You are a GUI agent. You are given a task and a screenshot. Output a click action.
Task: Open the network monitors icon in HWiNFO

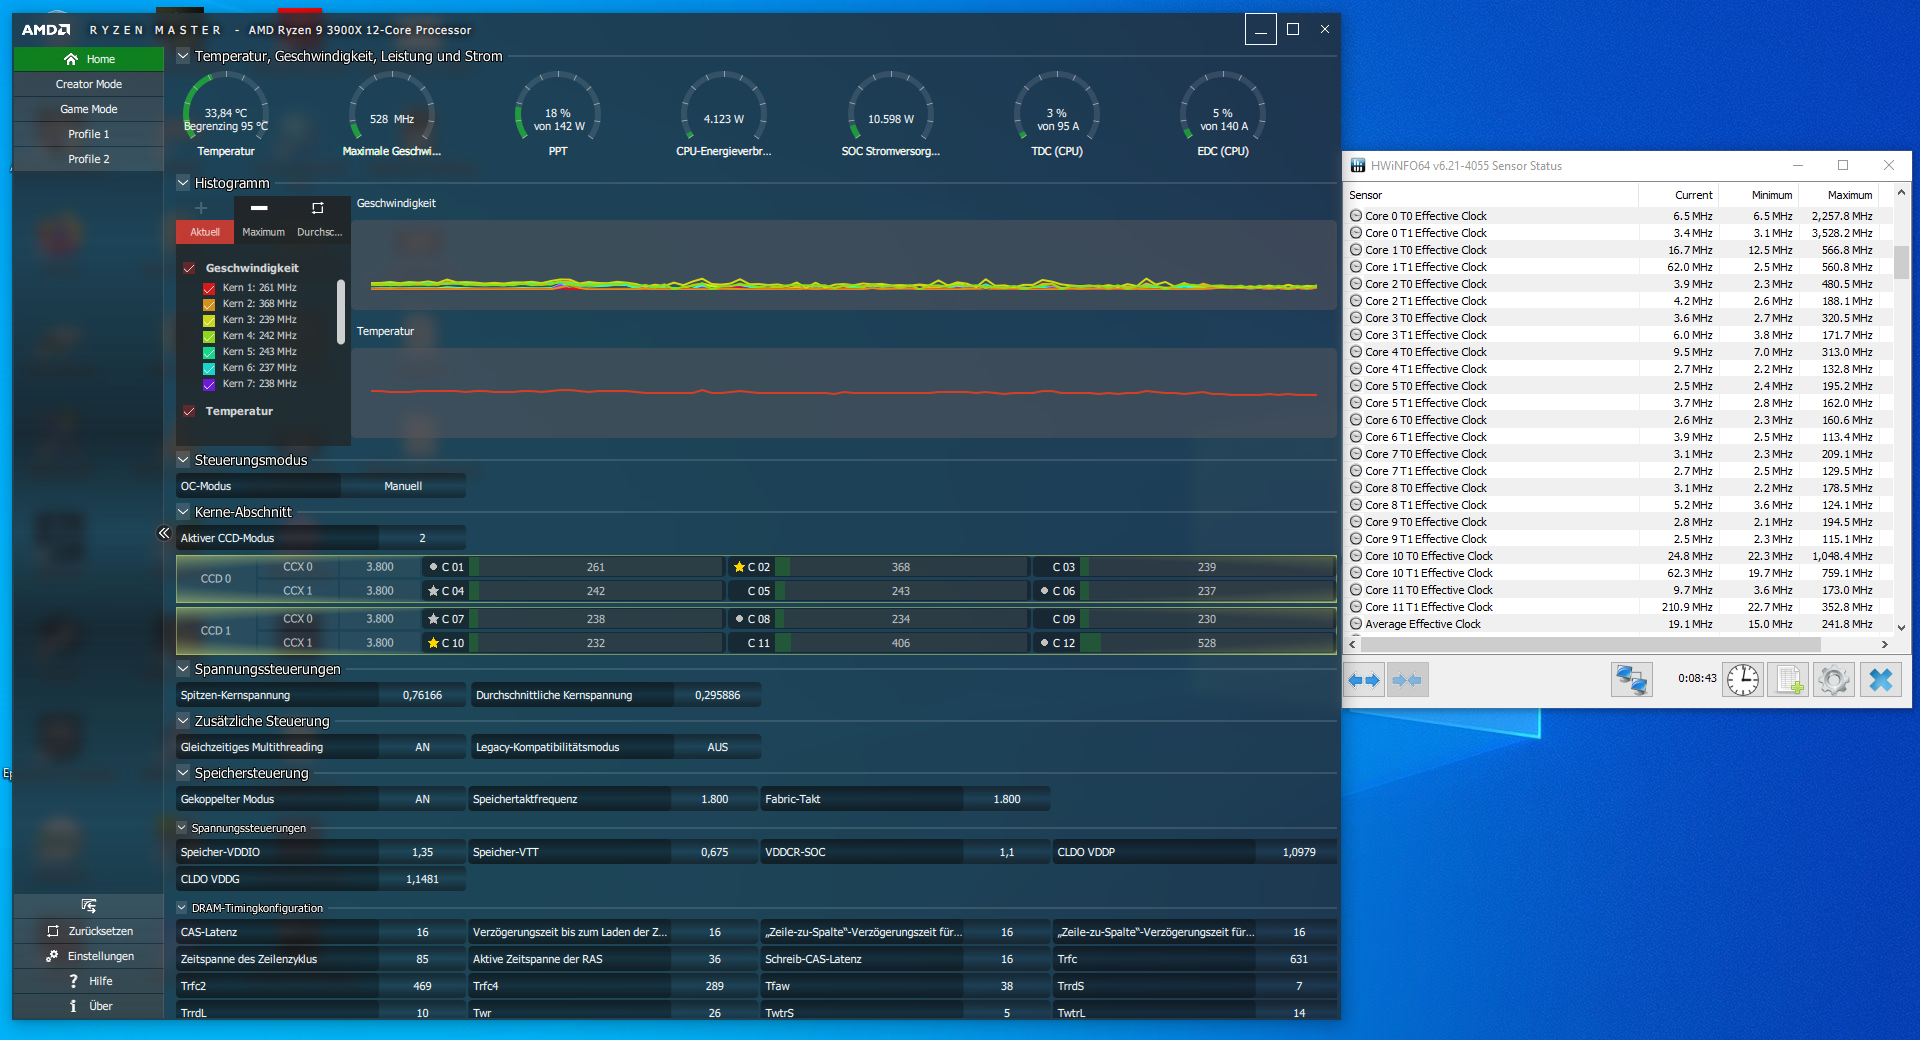click(1631, 680)
